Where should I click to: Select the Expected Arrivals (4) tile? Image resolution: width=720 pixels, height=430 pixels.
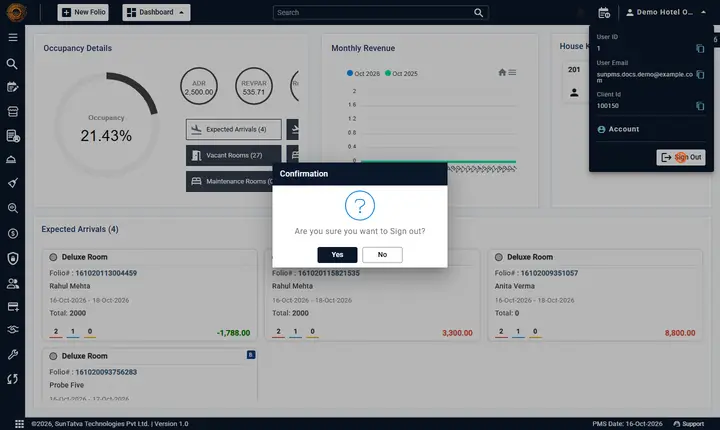click(x=234, y=130)
